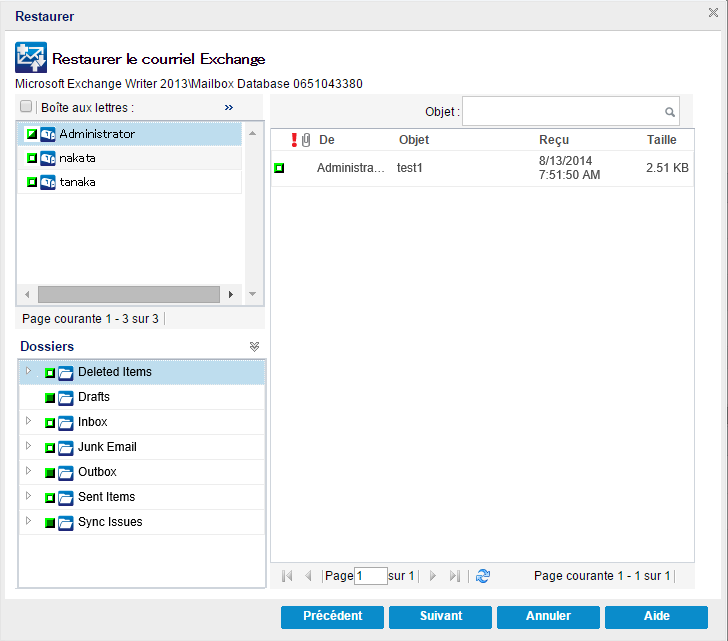Image resolution: width=728 pixels, height=641 pixels.
Task: Toggle the nakata mailbox selection checkbox
Action: click(31, 158)
